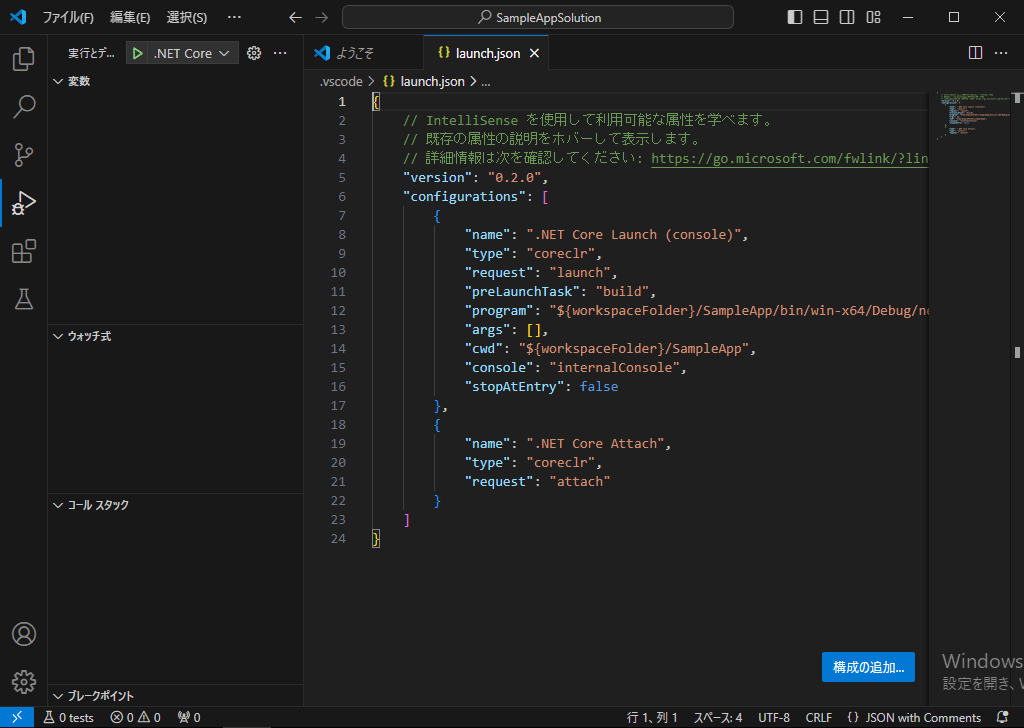Toggle the bottom panel layout button
Image resolution: width=1024 pixels, height=728 pixels.
821,17
